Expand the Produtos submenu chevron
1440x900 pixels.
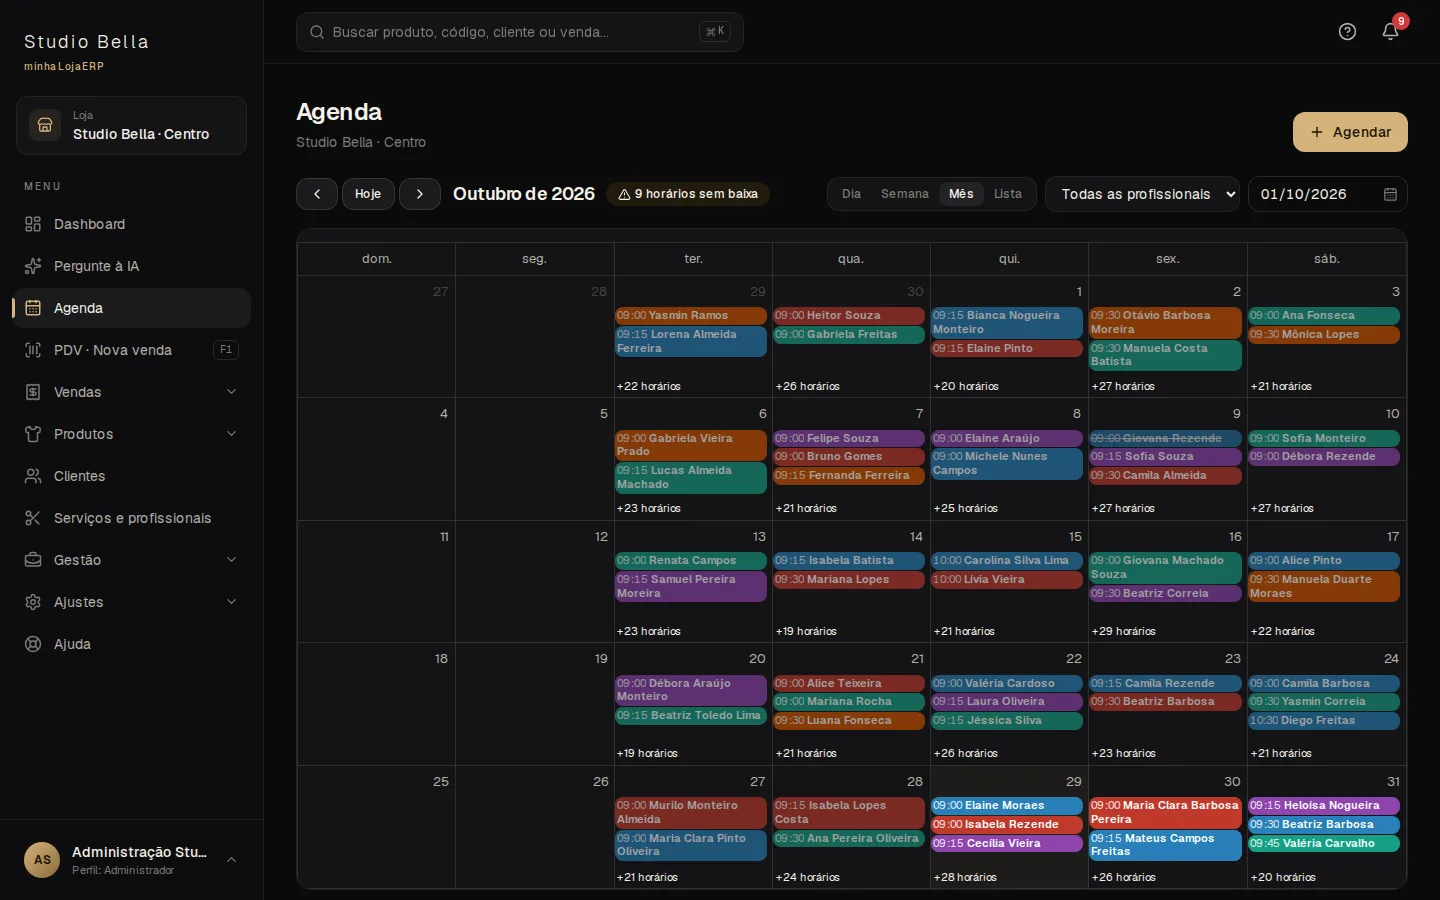pos(232,434)
